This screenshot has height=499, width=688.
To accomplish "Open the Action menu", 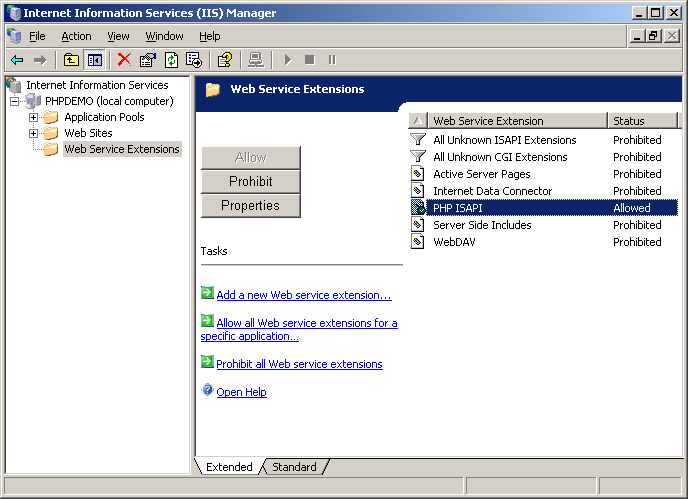I will (x=76, y=36).
